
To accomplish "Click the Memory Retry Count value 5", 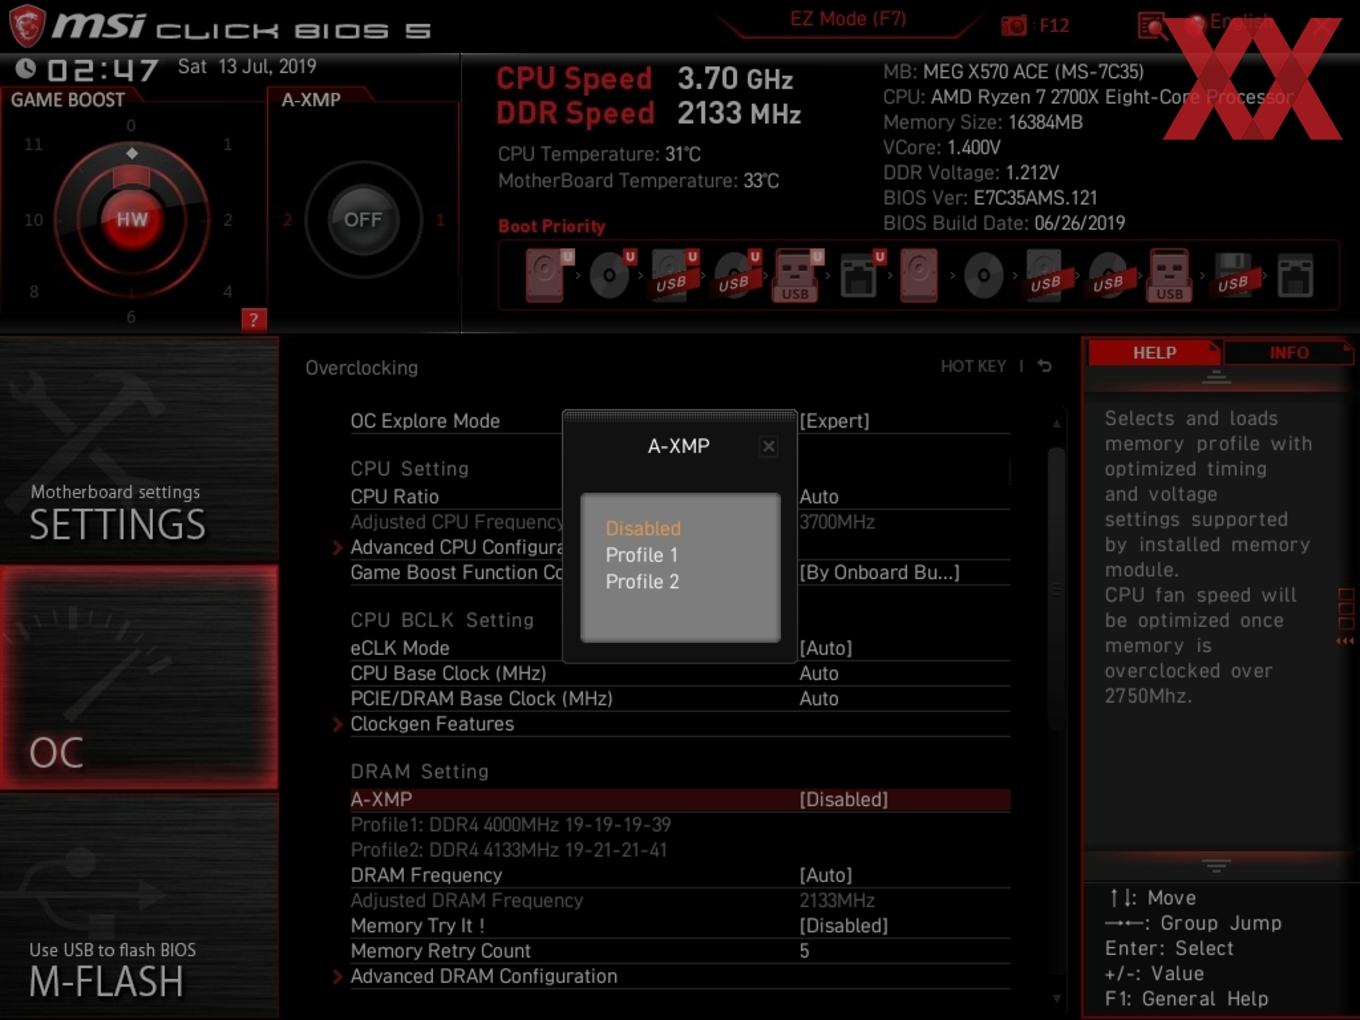I will [804, 951].
